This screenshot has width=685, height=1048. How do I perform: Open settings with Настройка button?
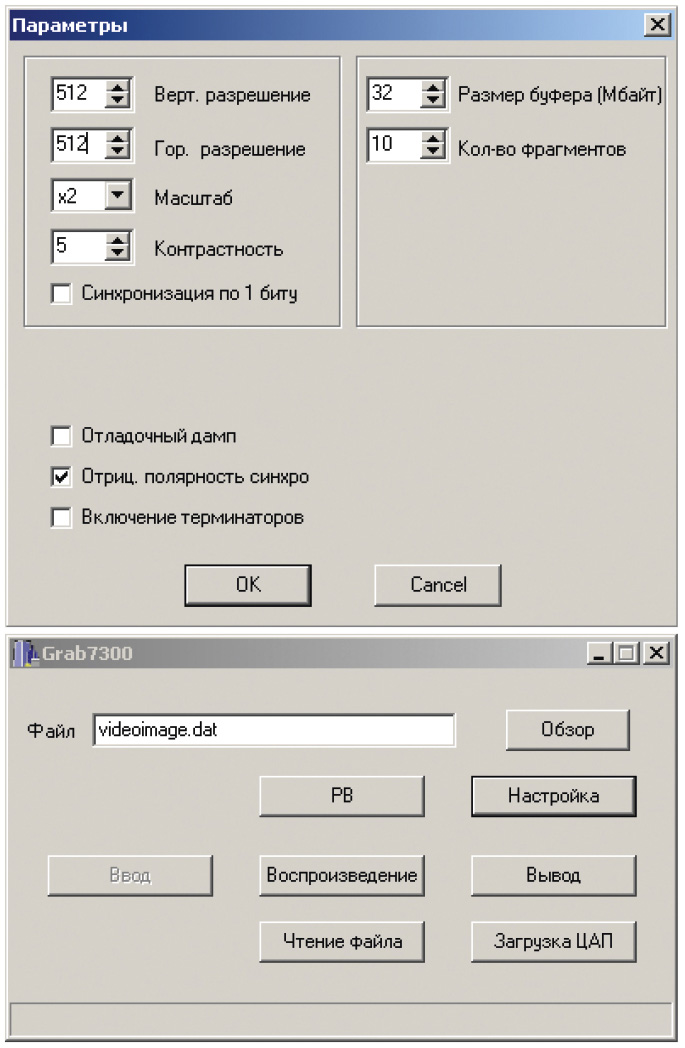click(x=553, y=796)
